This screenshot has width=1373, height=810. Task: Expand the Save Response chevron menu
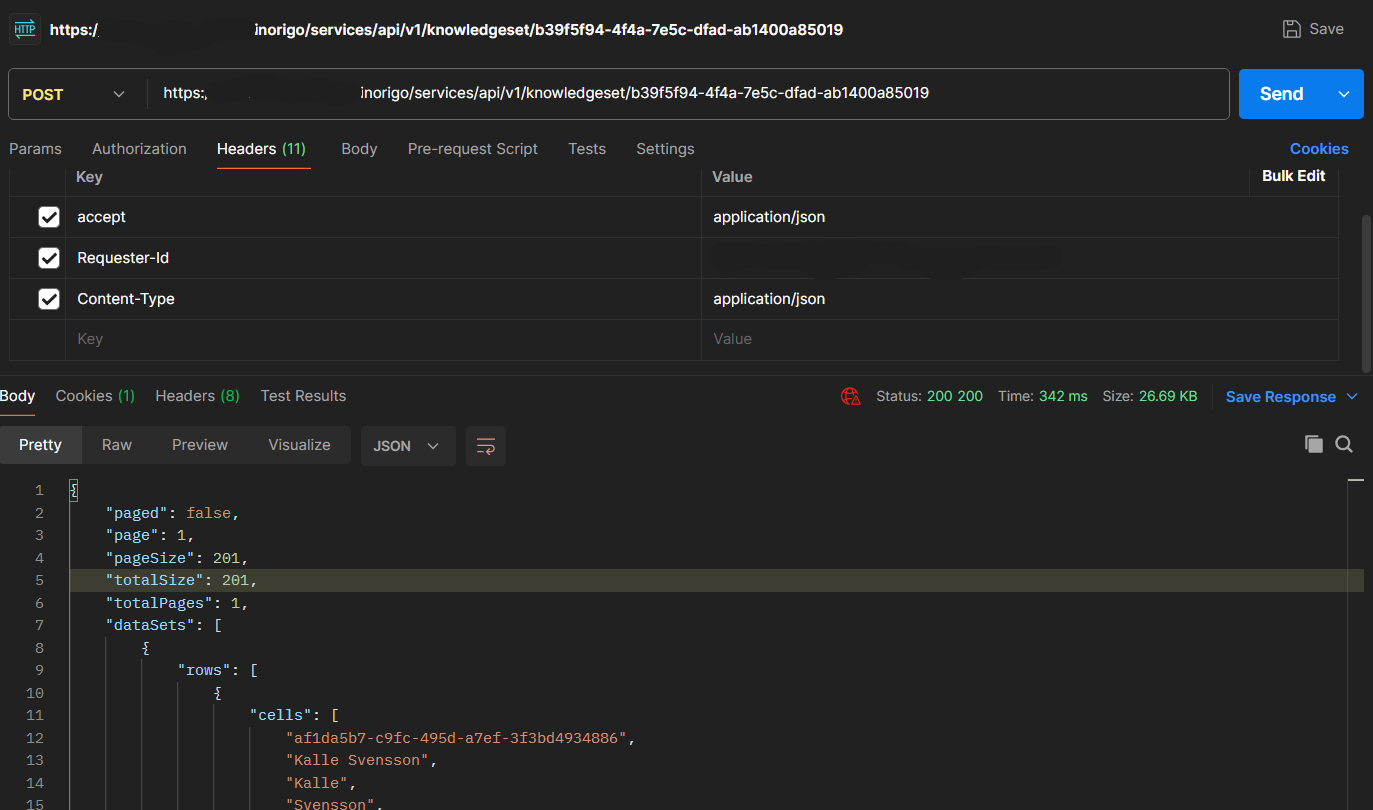pos(1352,397)
